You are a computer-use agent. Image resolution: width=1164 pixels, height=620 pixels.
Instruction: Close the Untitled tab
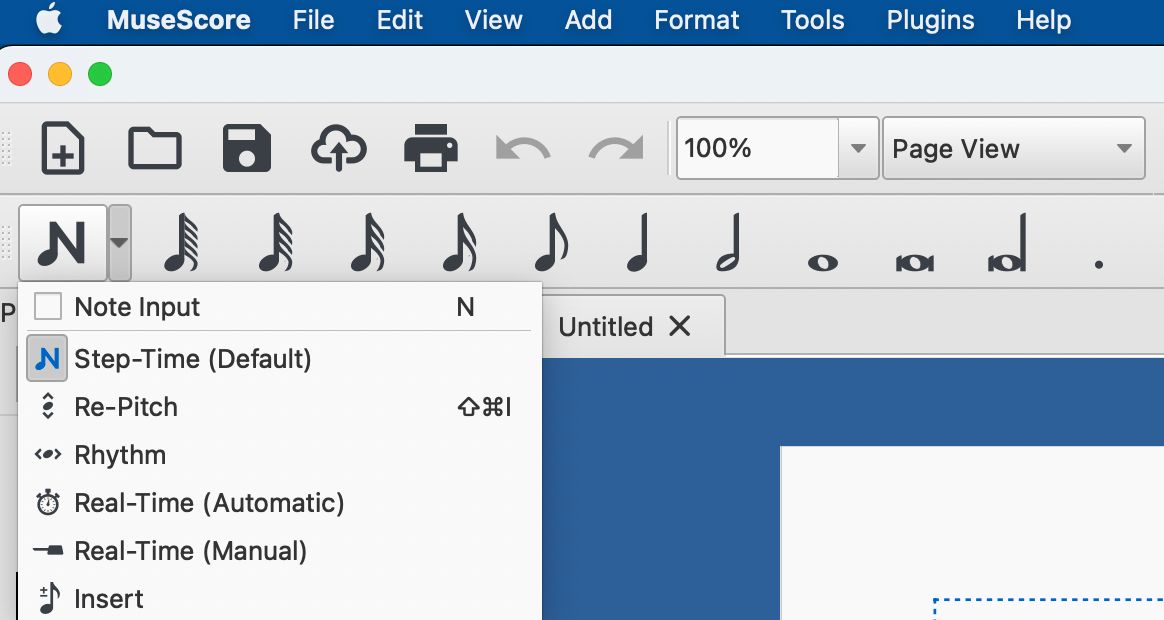679,326
